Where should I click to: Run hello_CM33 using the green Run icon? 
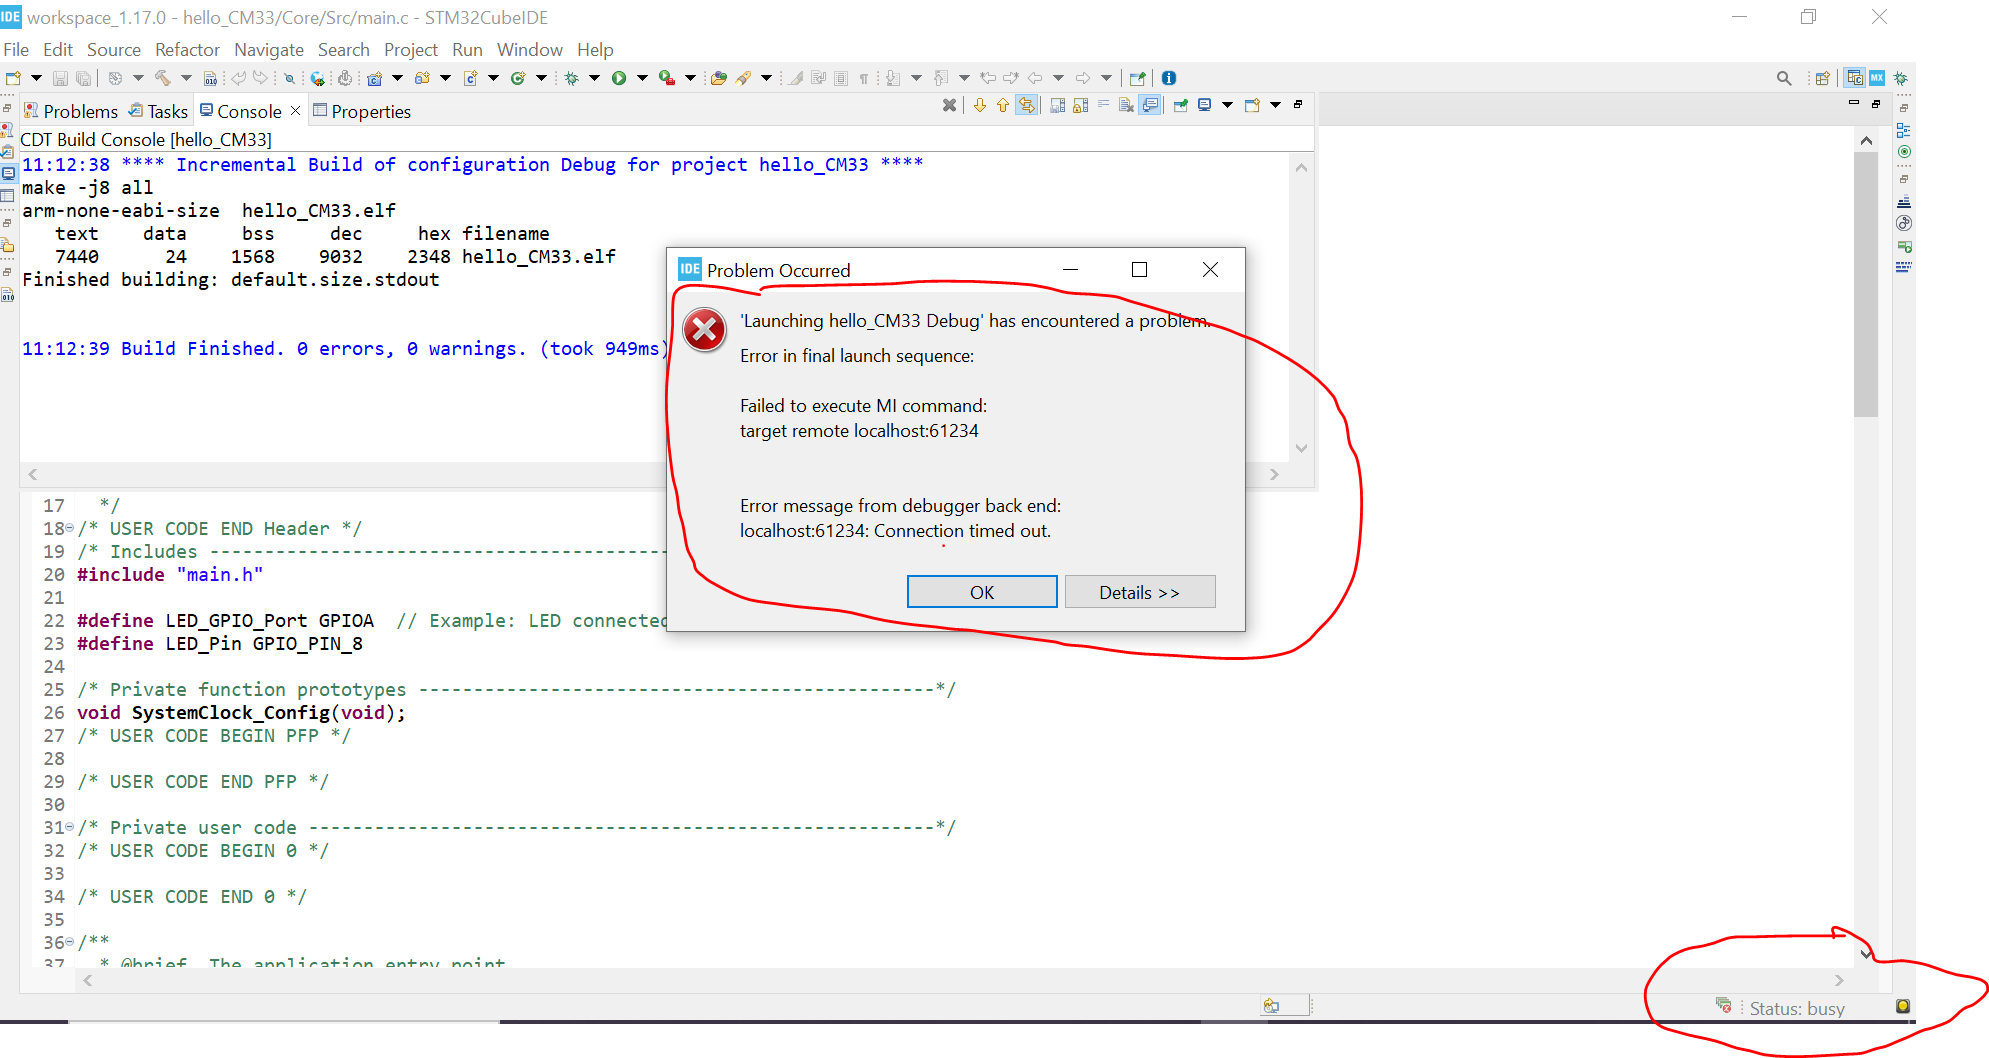click(620, 77)
